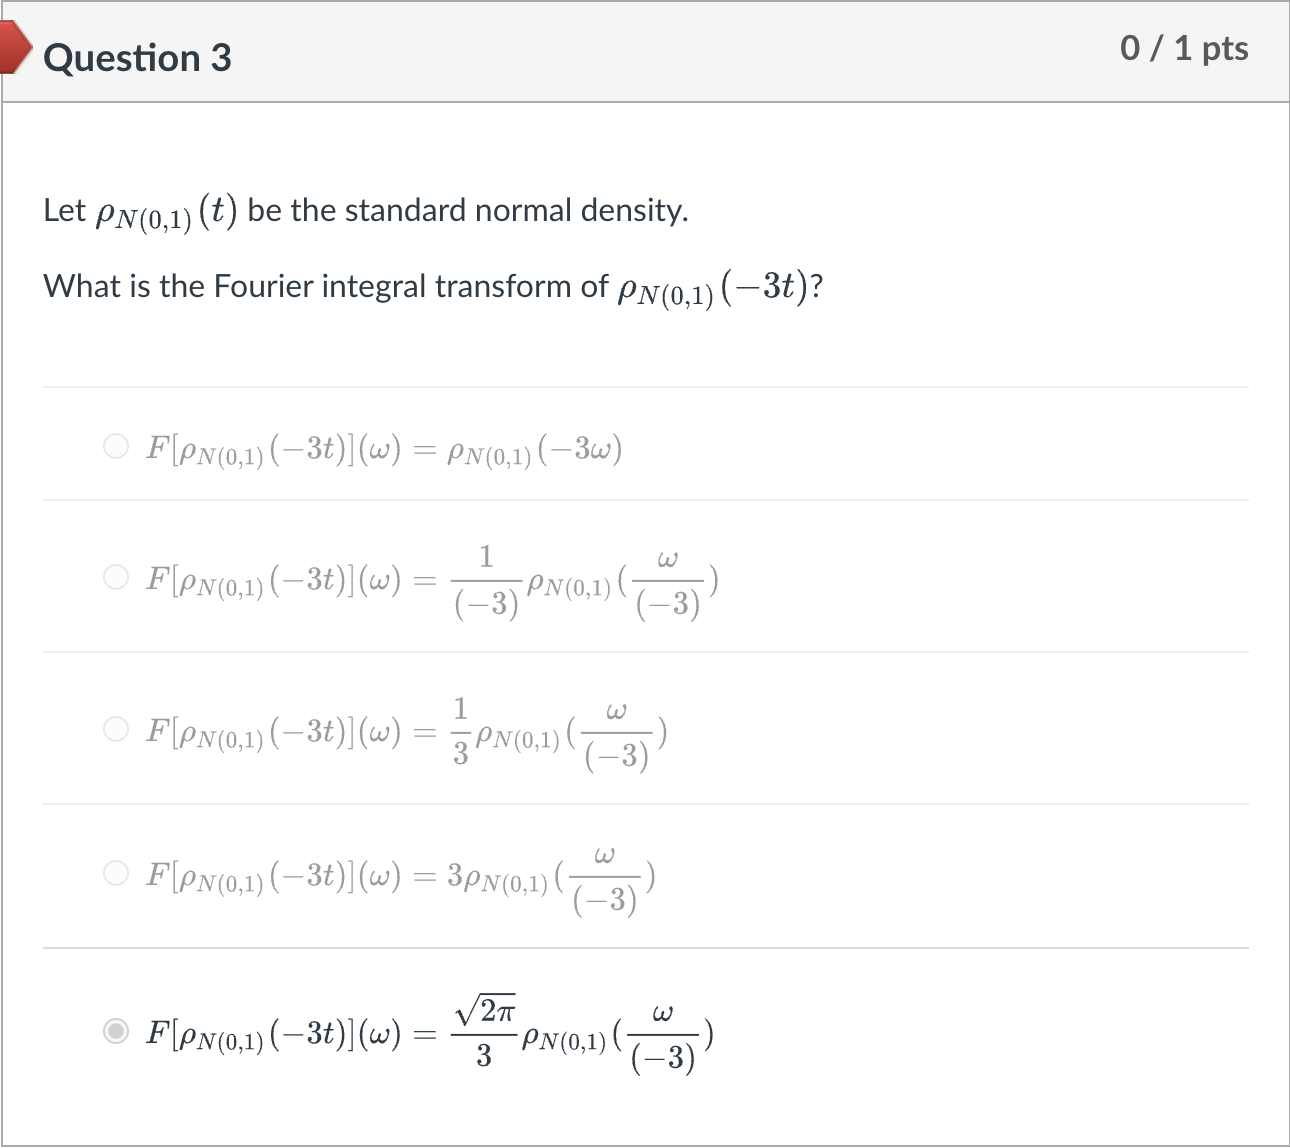Choose the answer with 1/3 coefficient
Screen dimensions: 1290x1148
point(116,728)
